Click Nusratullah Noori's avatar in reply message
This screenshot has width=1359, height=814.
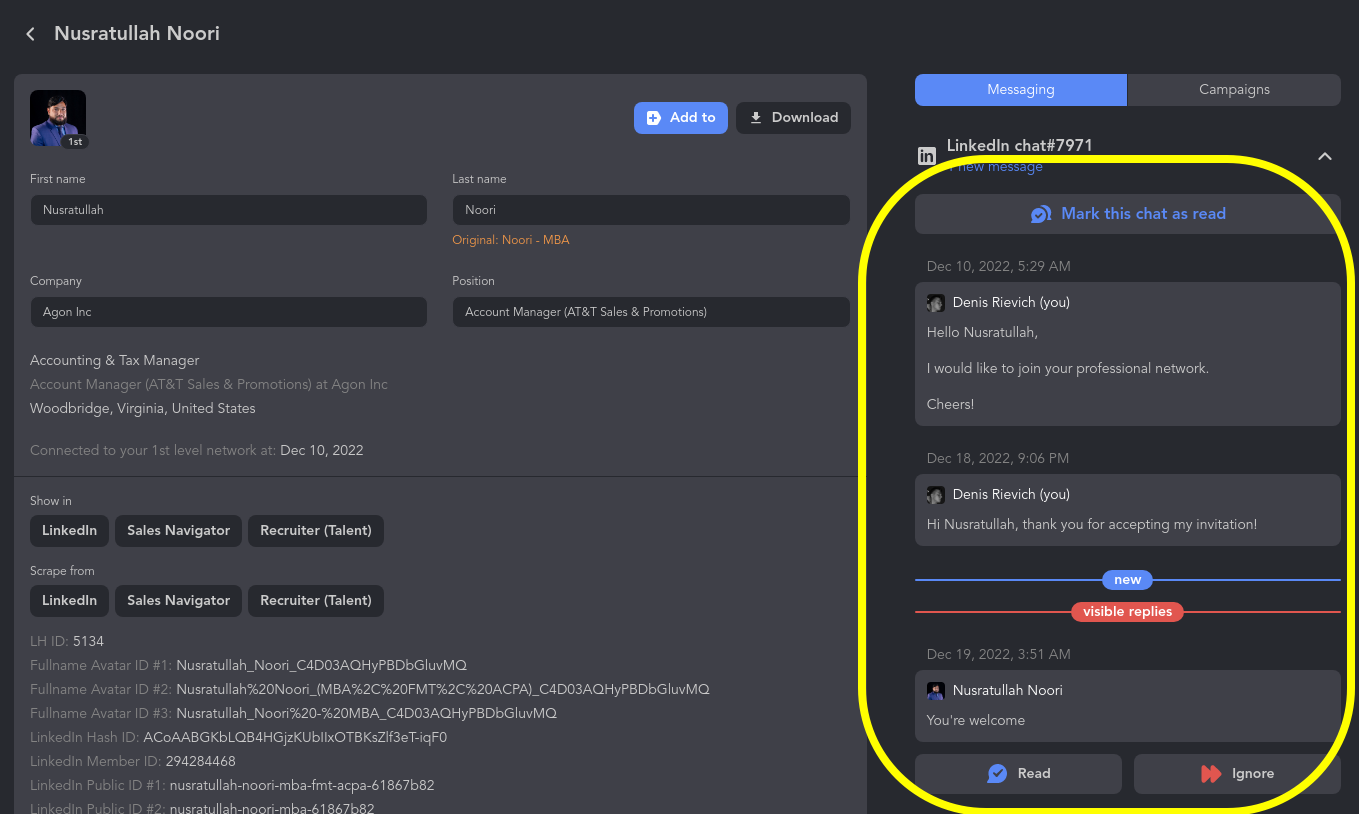(936, 691)
